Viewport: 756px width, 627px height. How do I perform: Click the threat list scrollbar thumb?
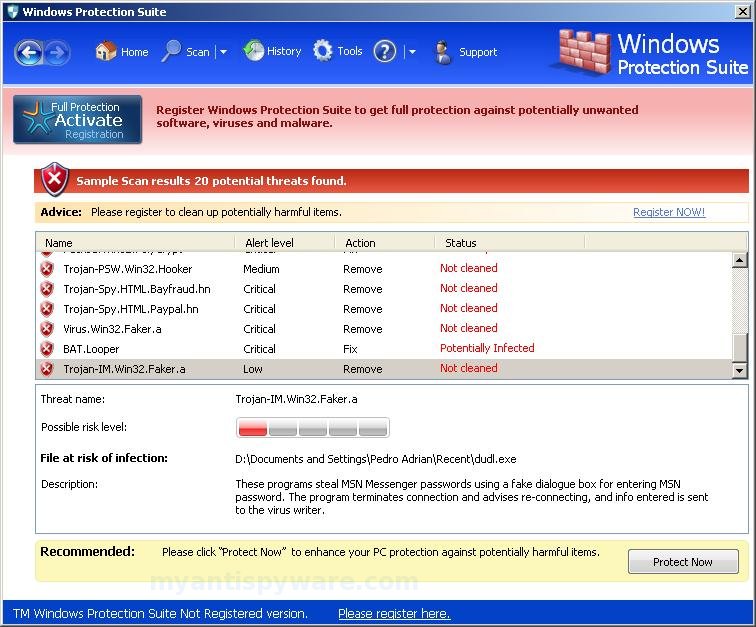(739, 347)
